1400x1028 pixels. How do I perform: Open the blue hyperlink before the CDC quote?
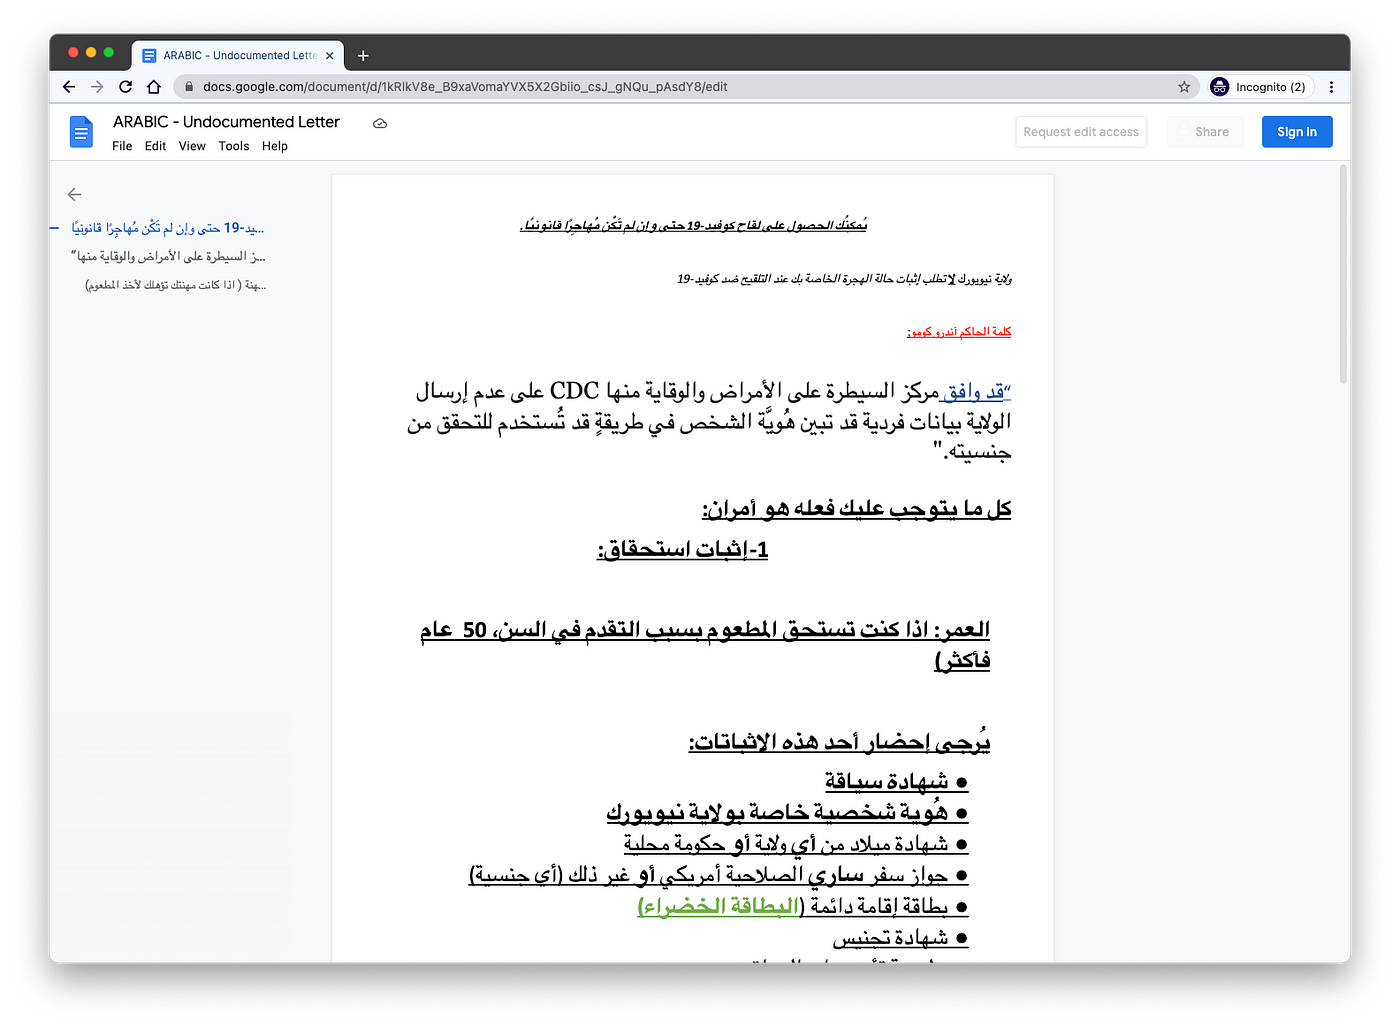point(973,391)
